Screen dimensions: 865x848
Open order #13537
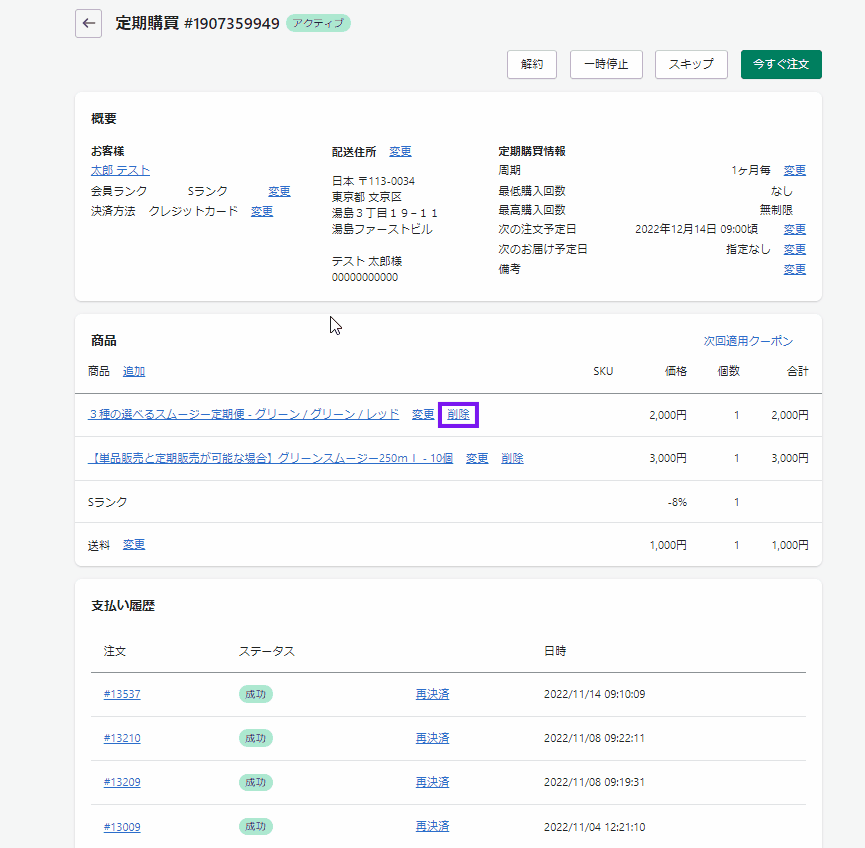point(122,694)
